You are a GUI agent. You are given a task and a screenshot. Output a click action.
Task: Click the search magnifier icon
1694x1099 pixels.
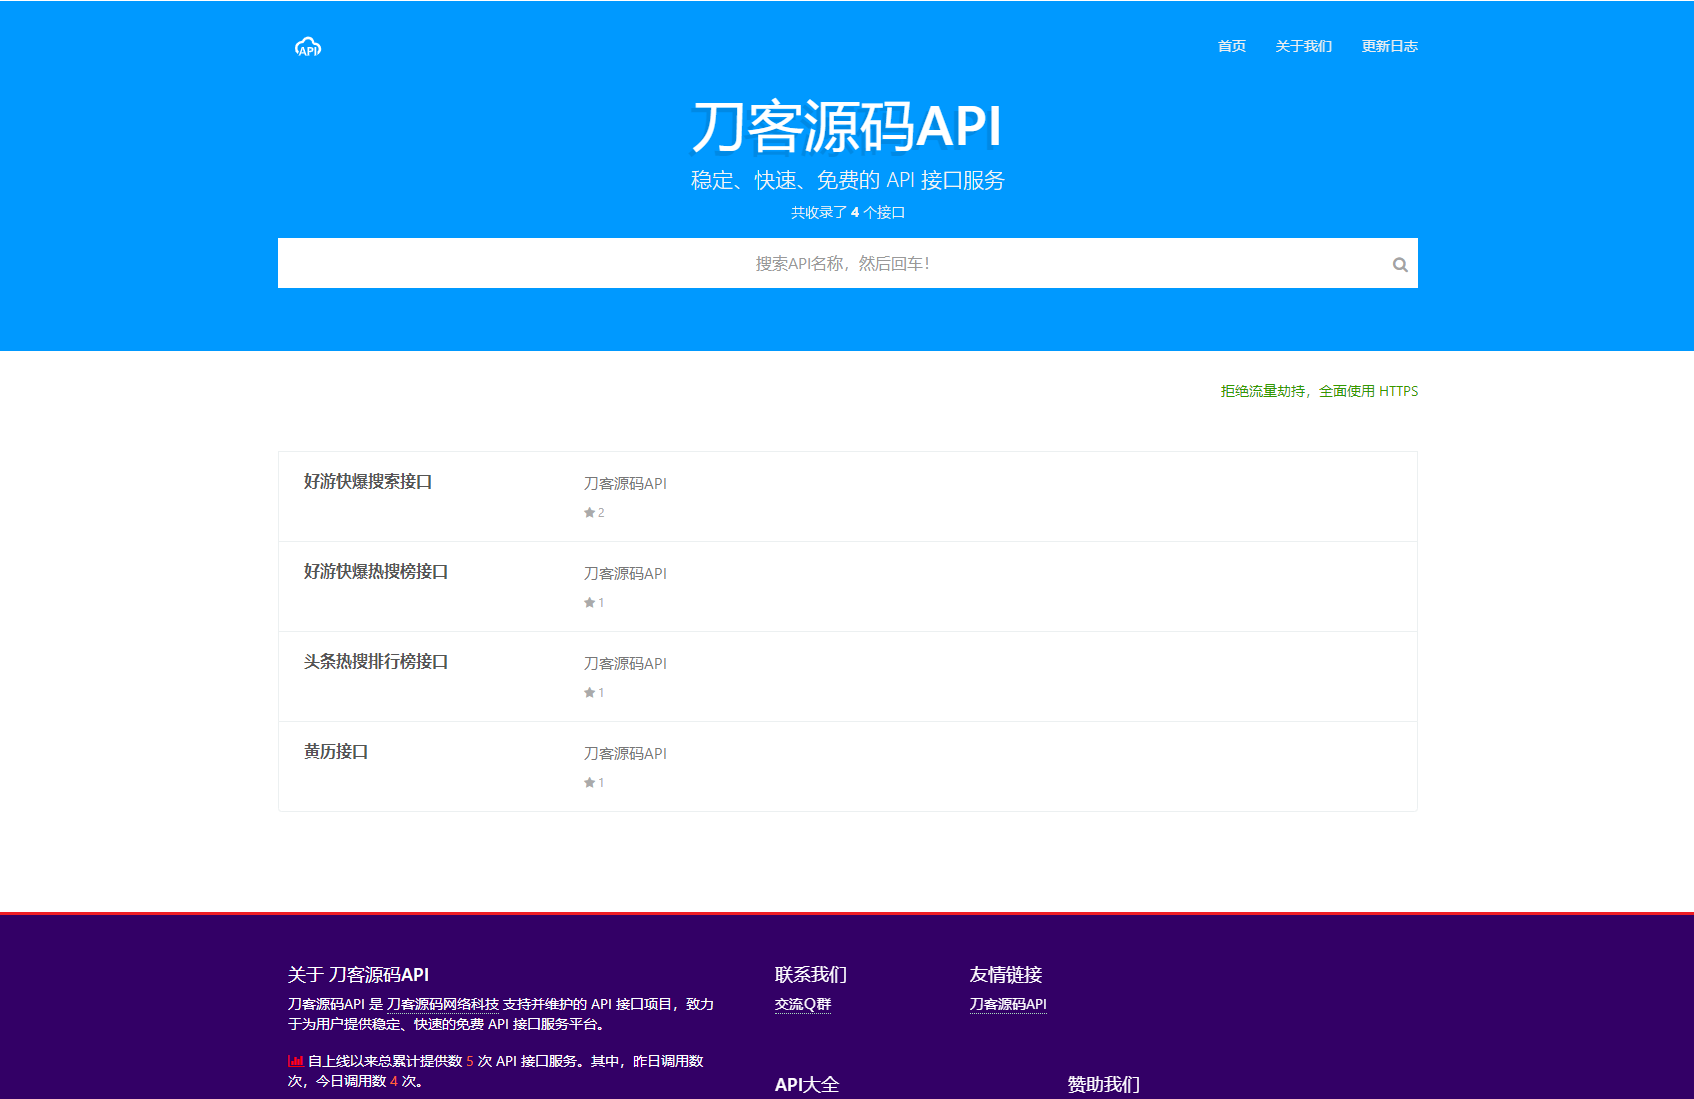pos(1399,263)
